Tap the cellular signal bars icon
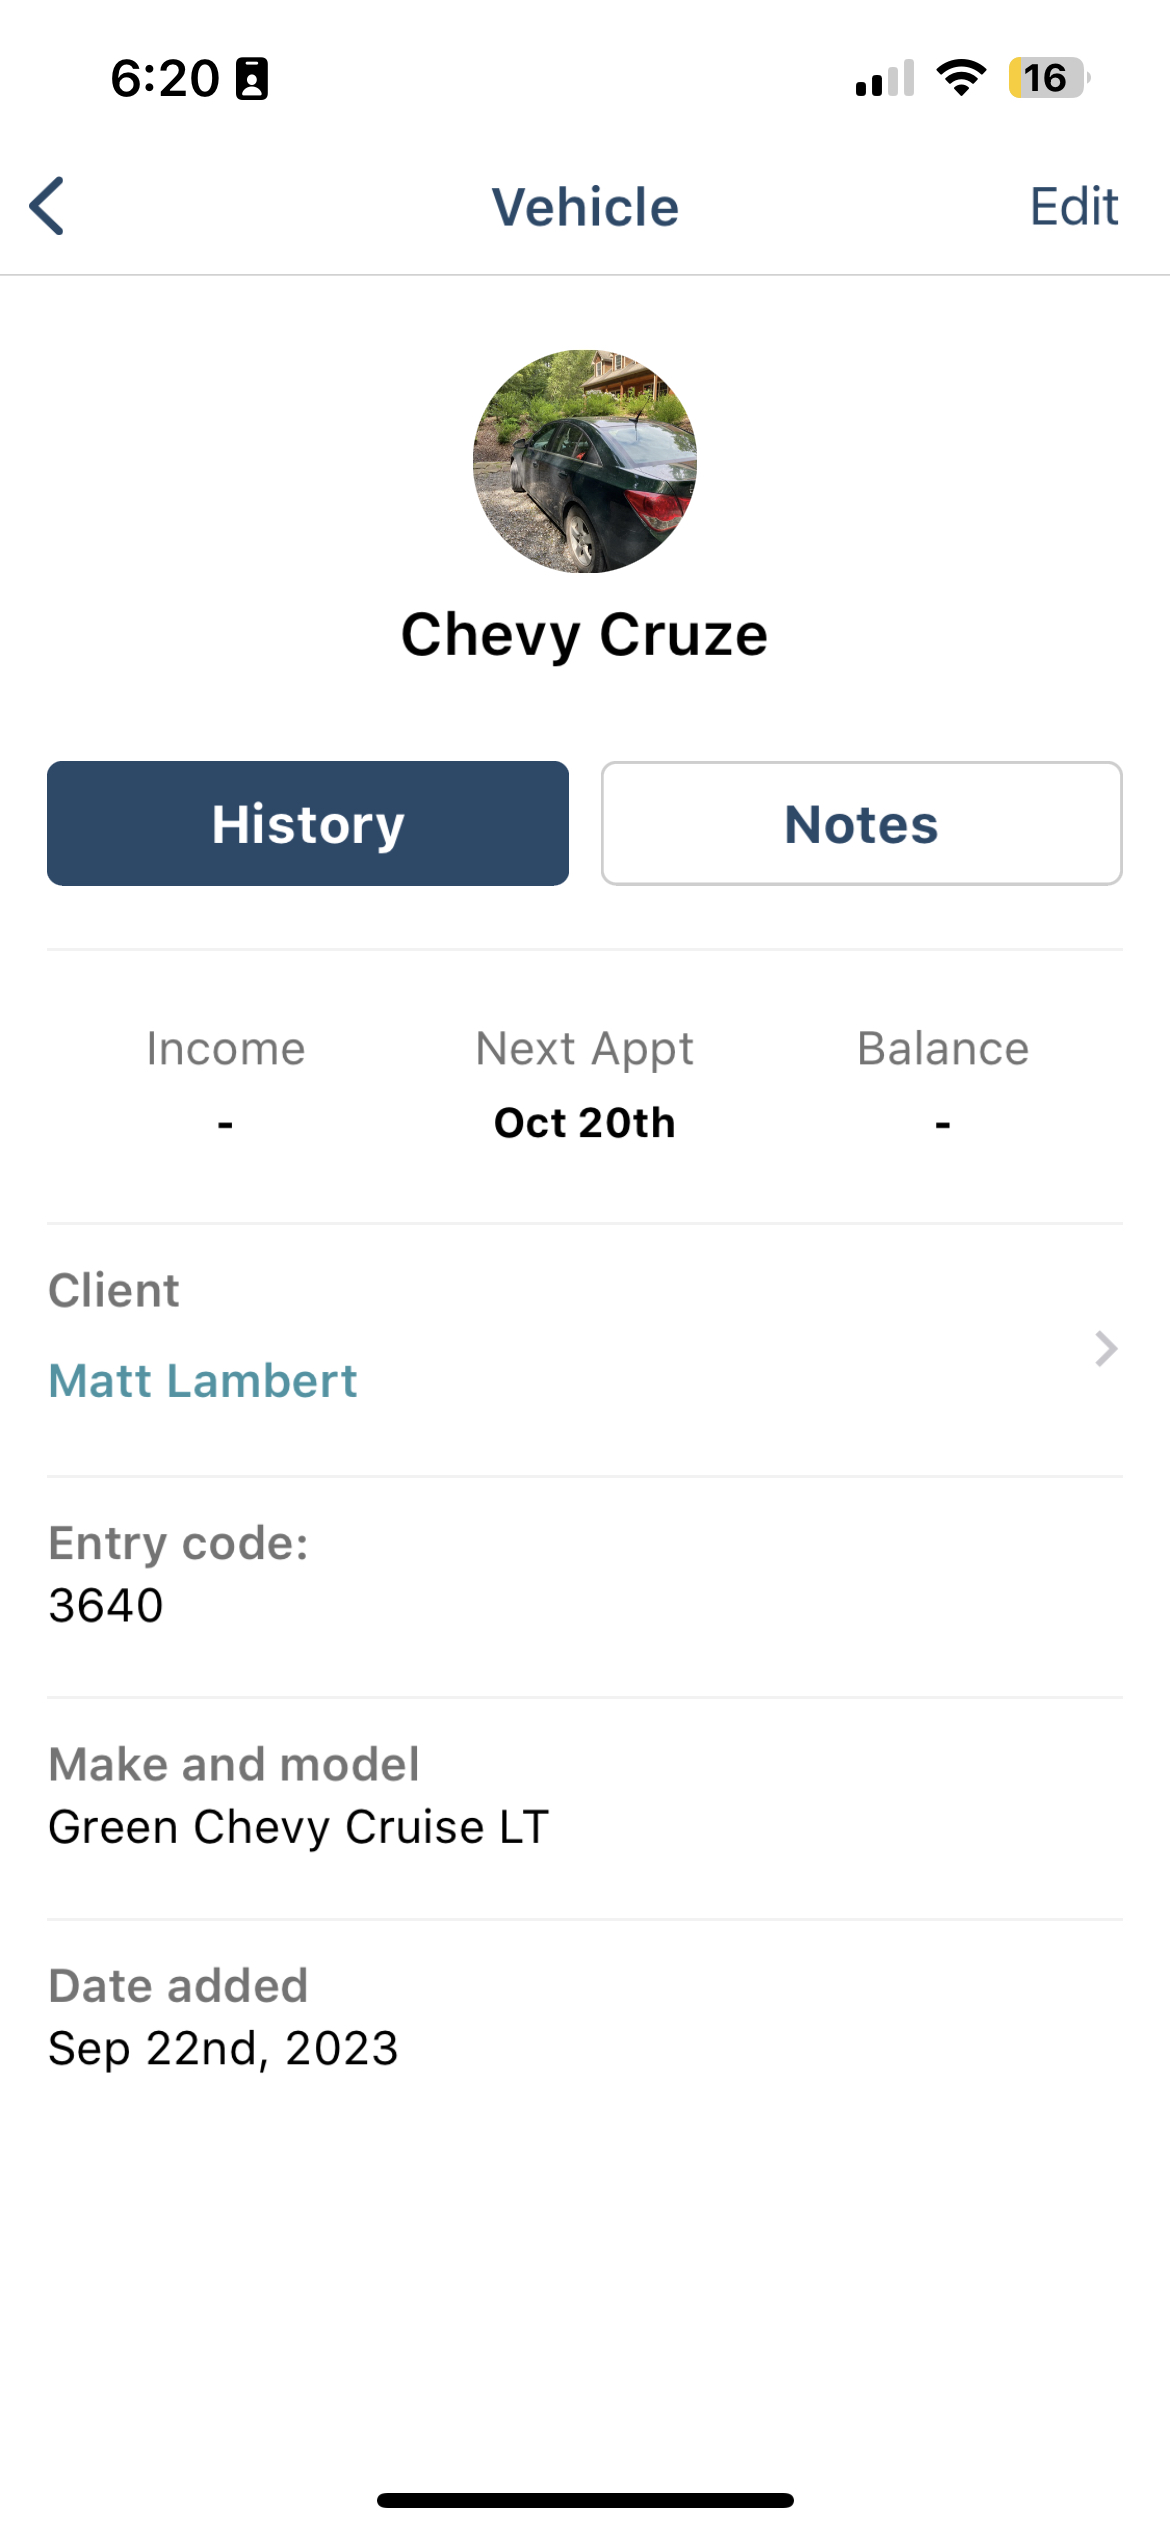 pyautogui.click(x=885, y=78)
